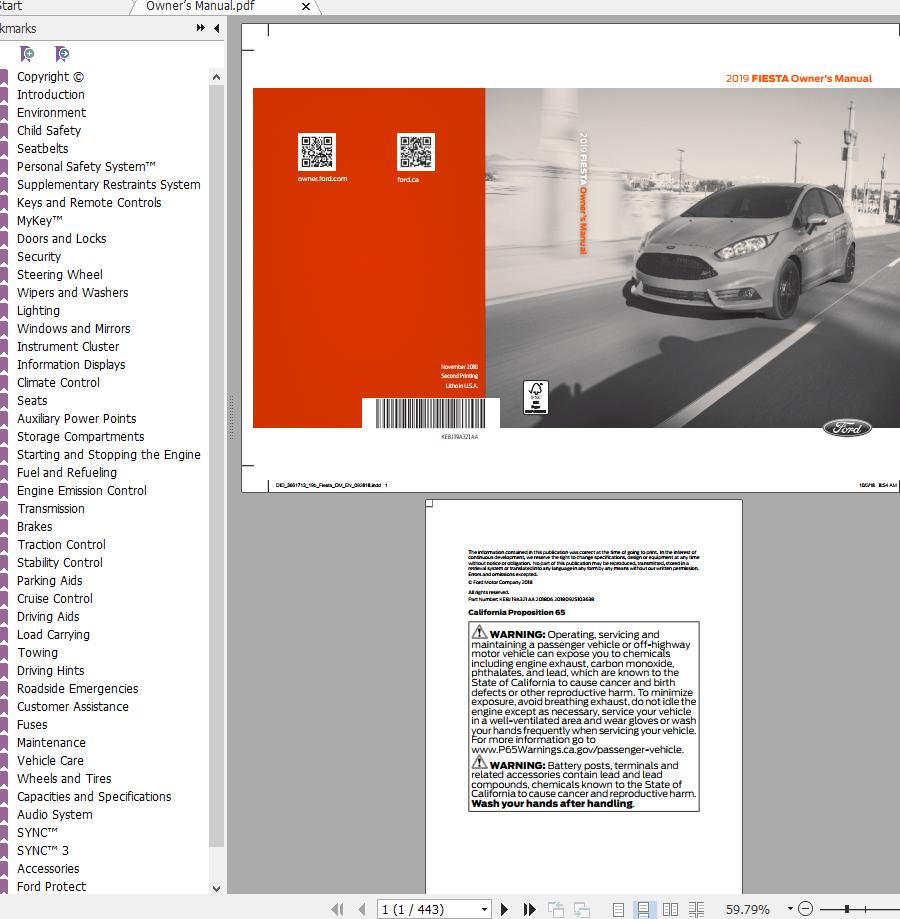The height and width of the screenshot is (919, 900).
Task: Click the 59.79% zoom value
Action: [748, 909]
